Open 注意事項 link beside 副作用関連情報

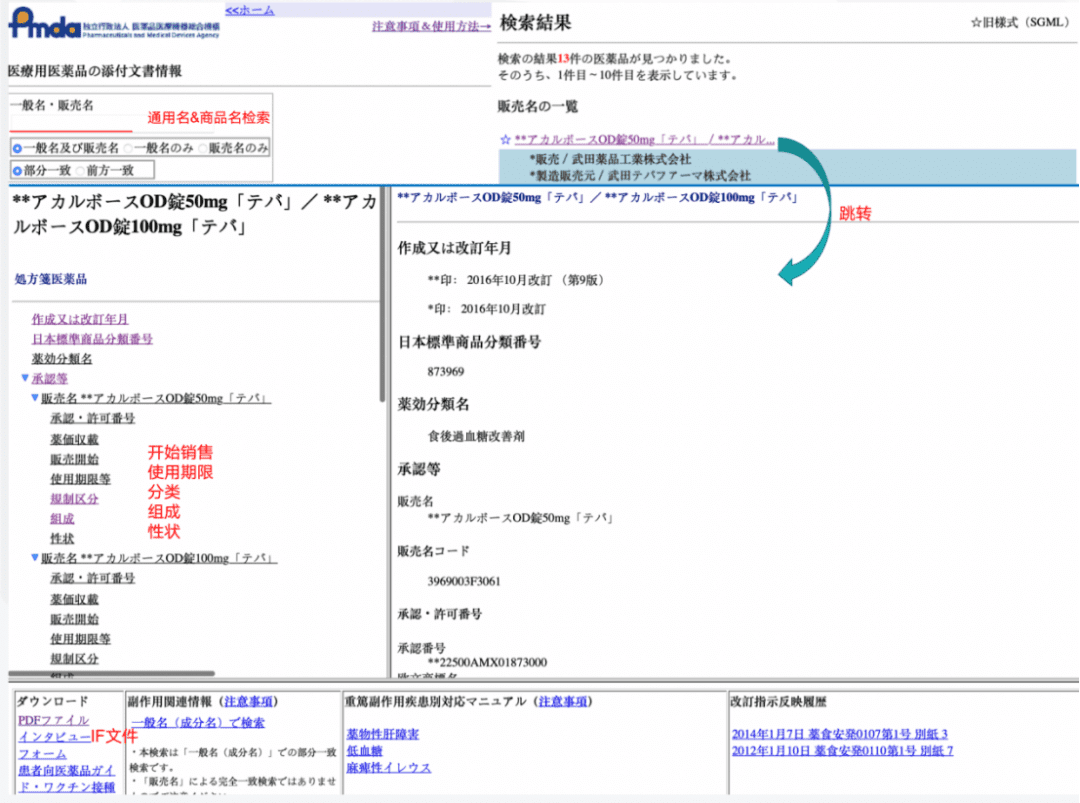[x=249, y=701]
